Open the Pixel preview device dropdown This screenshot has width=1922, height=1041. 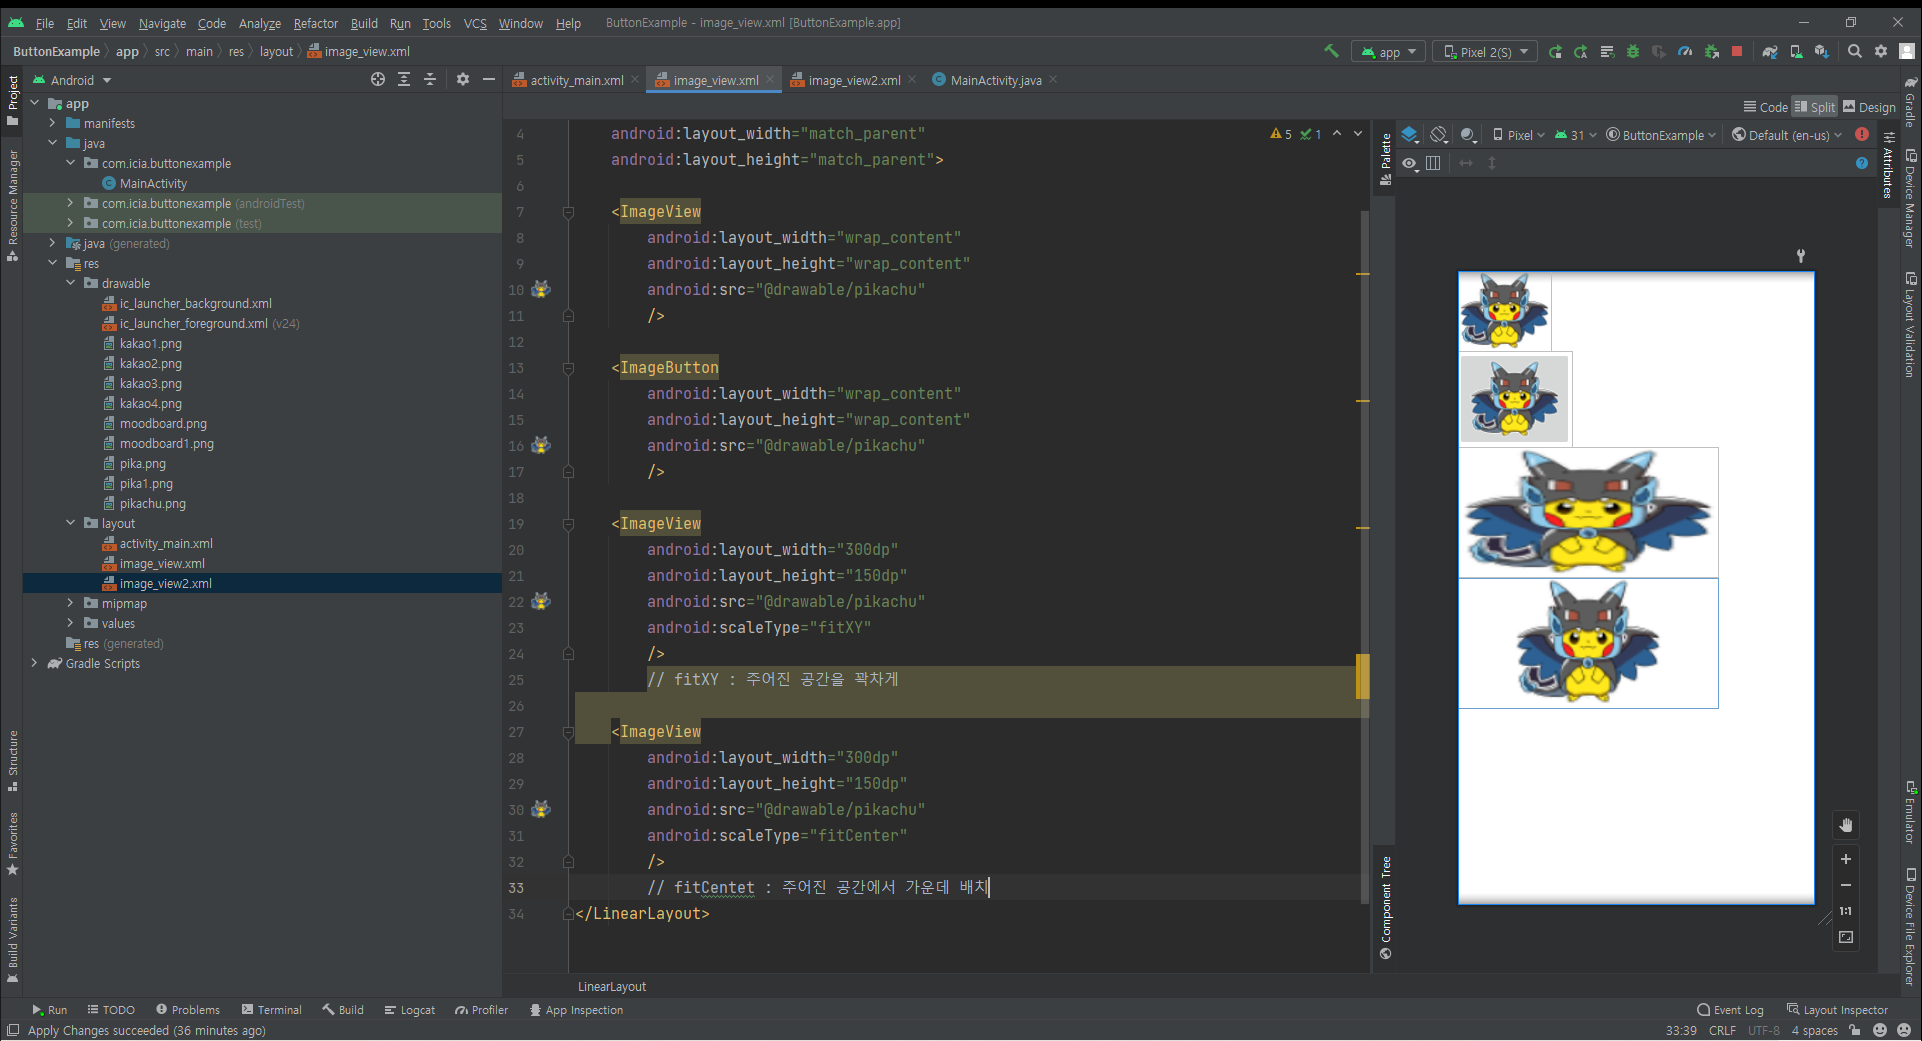coord(1519,135)
